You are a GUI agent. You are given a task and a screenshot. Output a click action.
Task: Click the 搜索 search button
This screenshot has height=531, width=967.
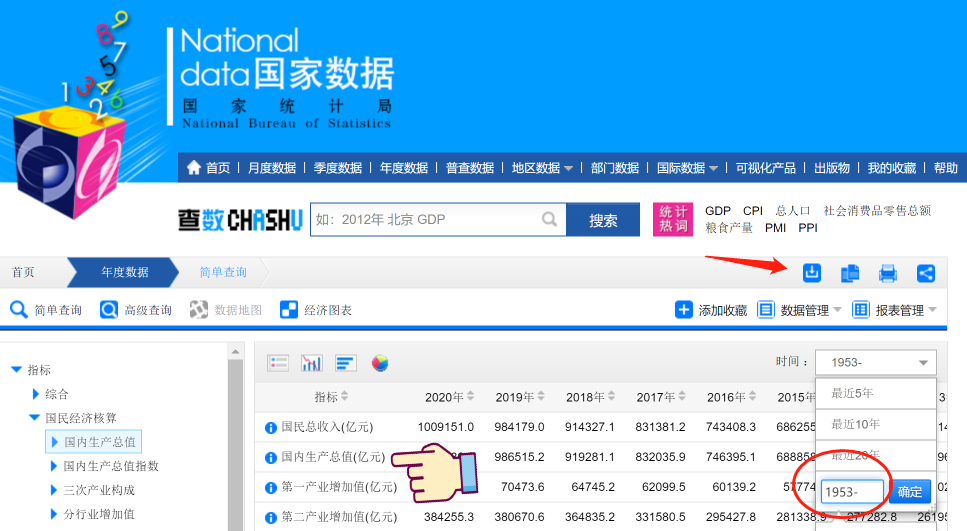(x=603, y=220)
